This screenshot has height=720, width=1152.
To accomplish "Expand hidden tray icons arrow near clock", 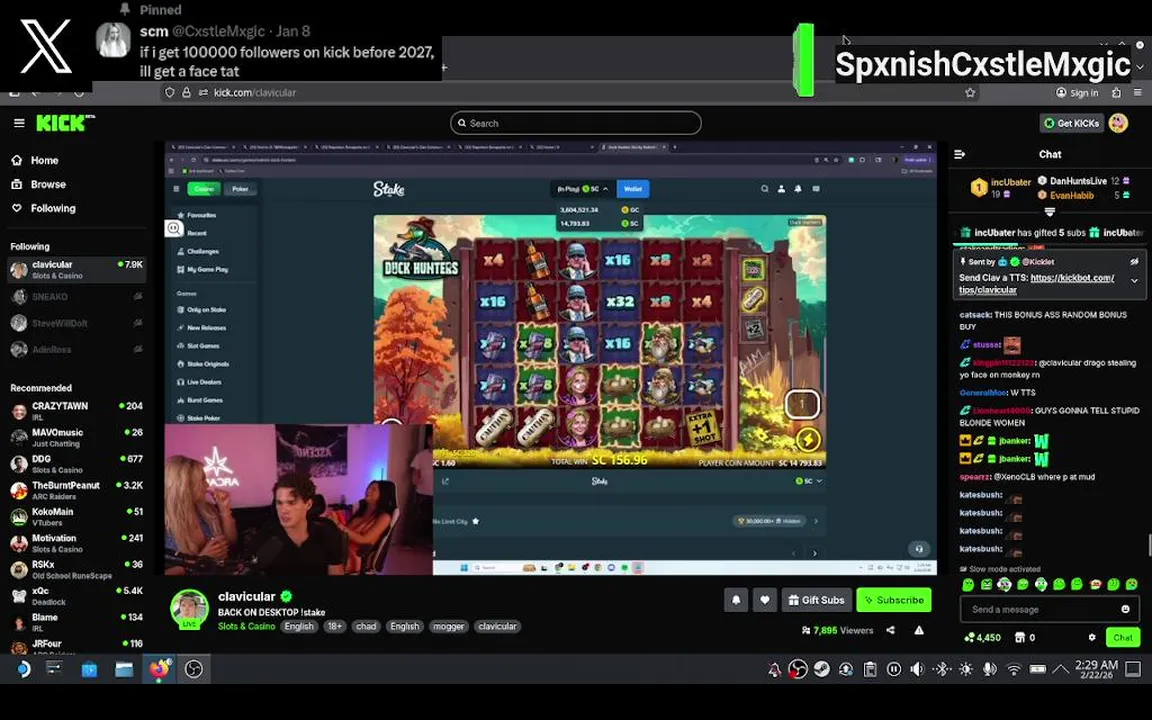I will coord(1060,669).
